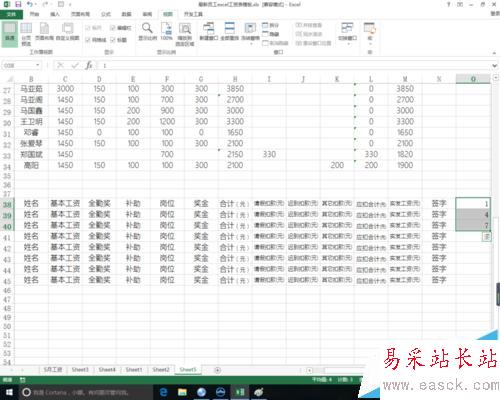Toggle the Ruler checkbox
The image size is (500, 400).
[x=93, y=28]
